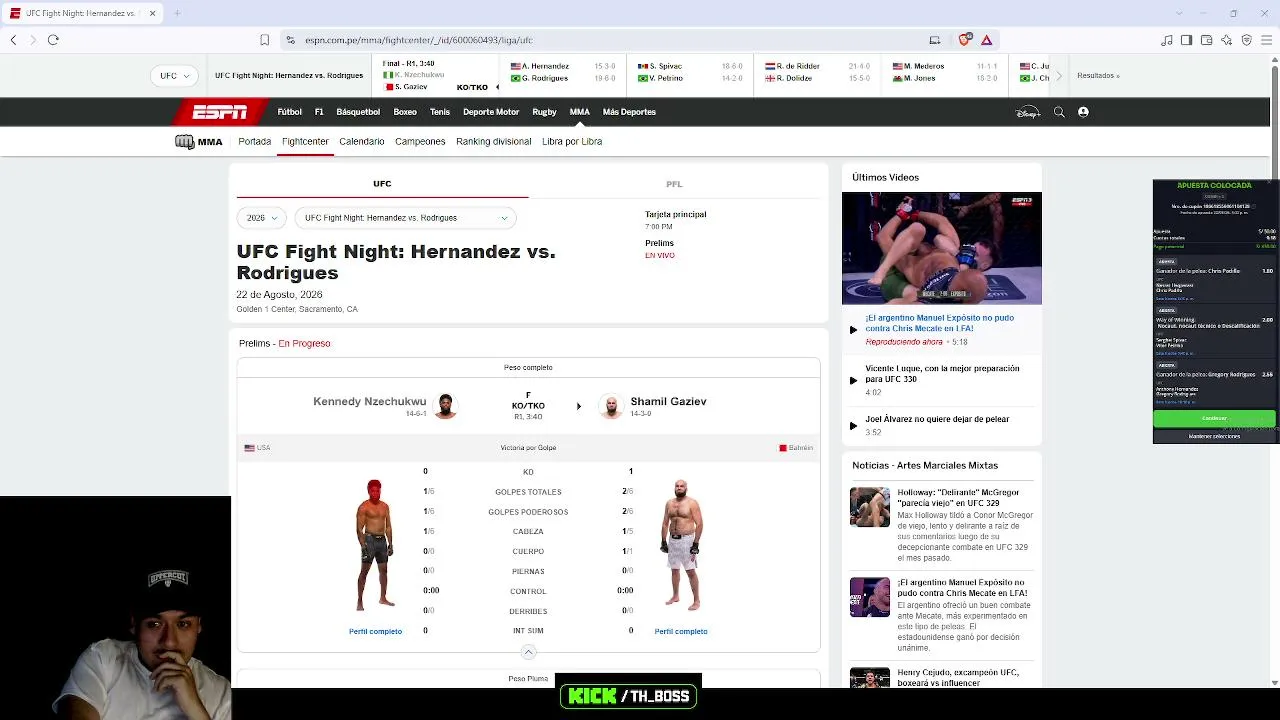Viewport: 1280px width, 720px height.
Task: Open Ranking divisional page
Action: [x=494, y=142]
